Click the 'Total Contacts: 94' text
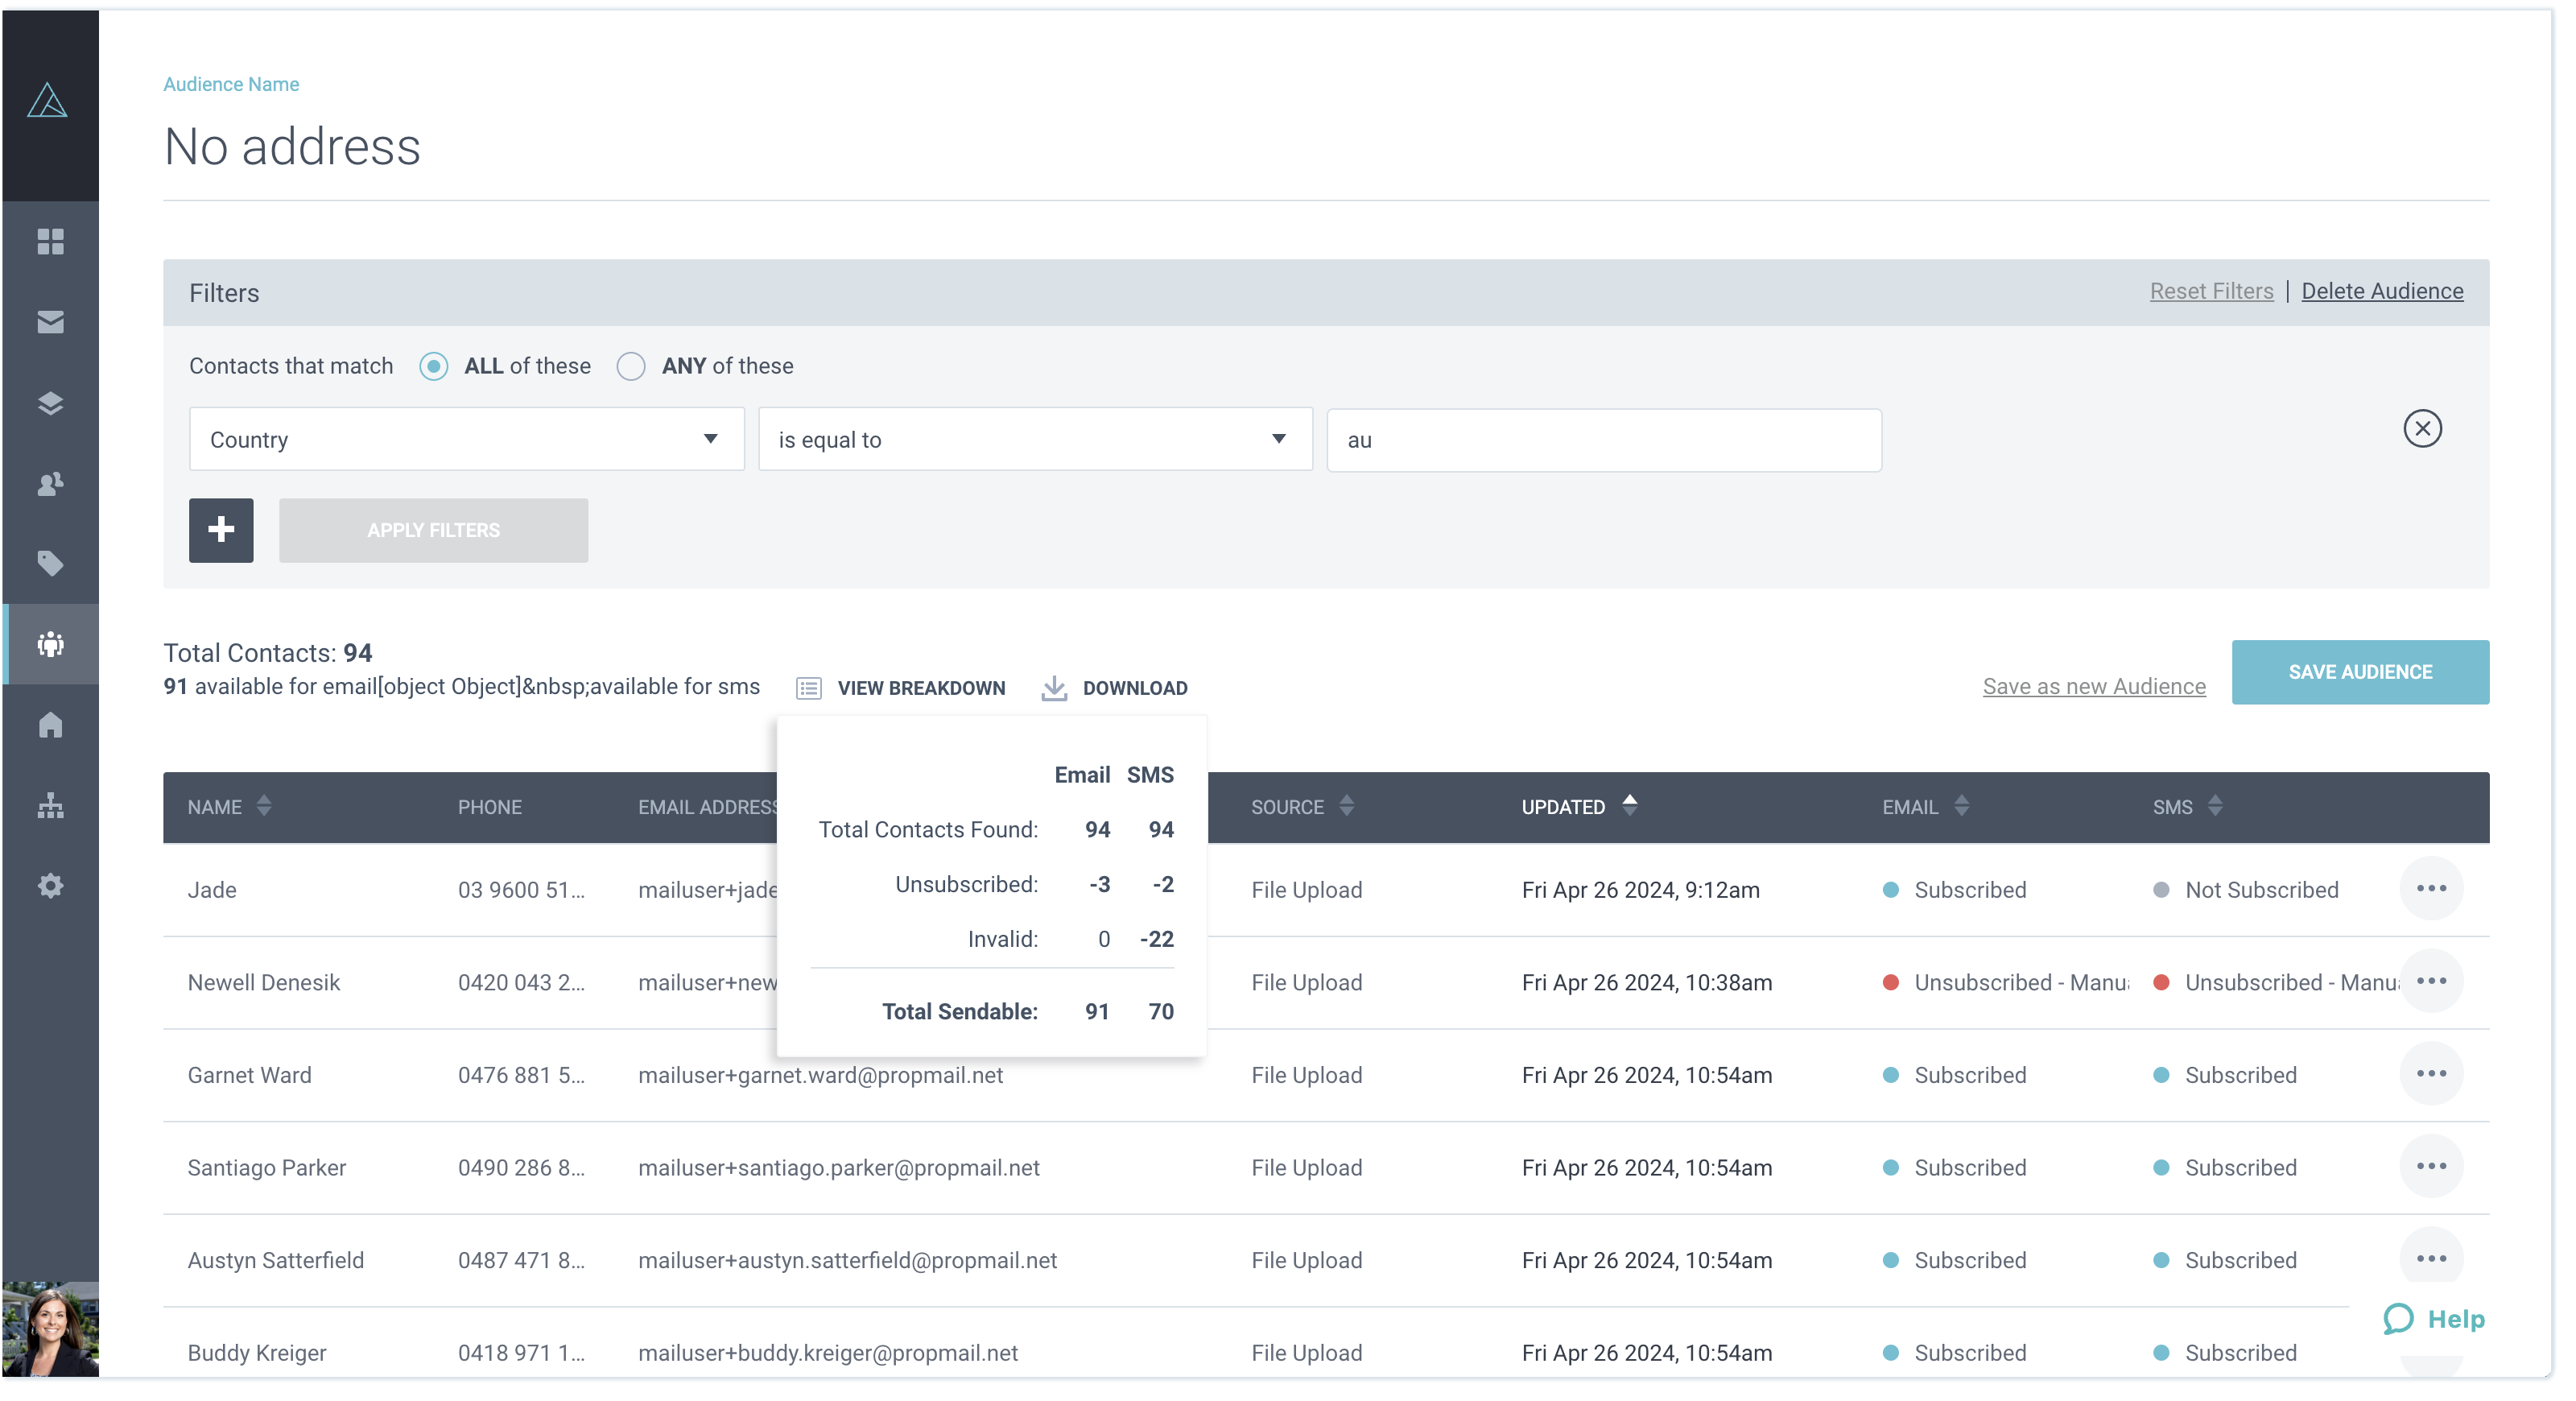This screenshot has height=1401, width=2576. 268,653
